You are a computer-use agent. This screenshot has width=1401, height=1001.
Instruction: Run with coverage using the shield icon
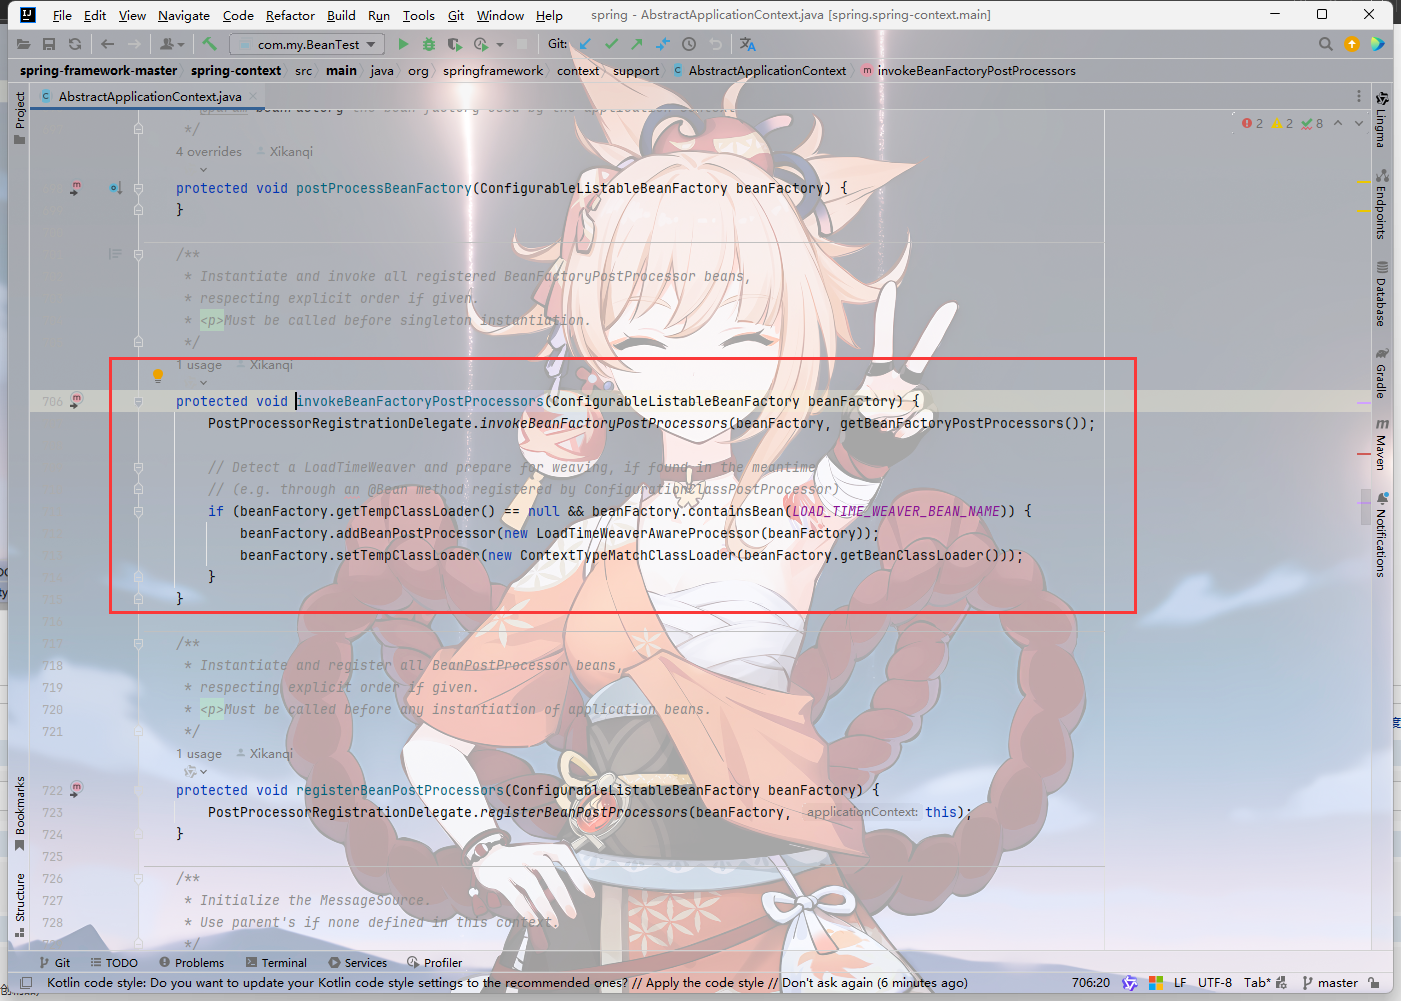coord(455,44)
